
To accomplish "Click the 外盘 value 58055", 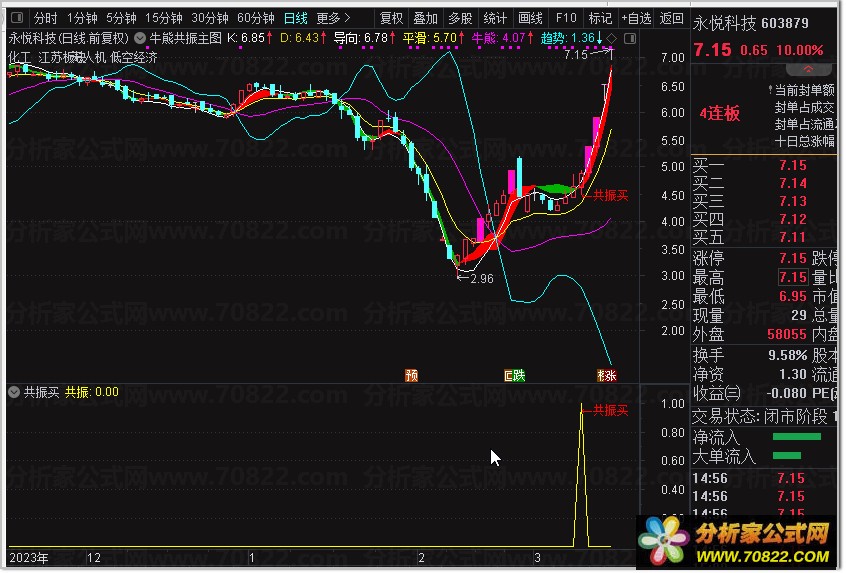I will click(787, 335).
